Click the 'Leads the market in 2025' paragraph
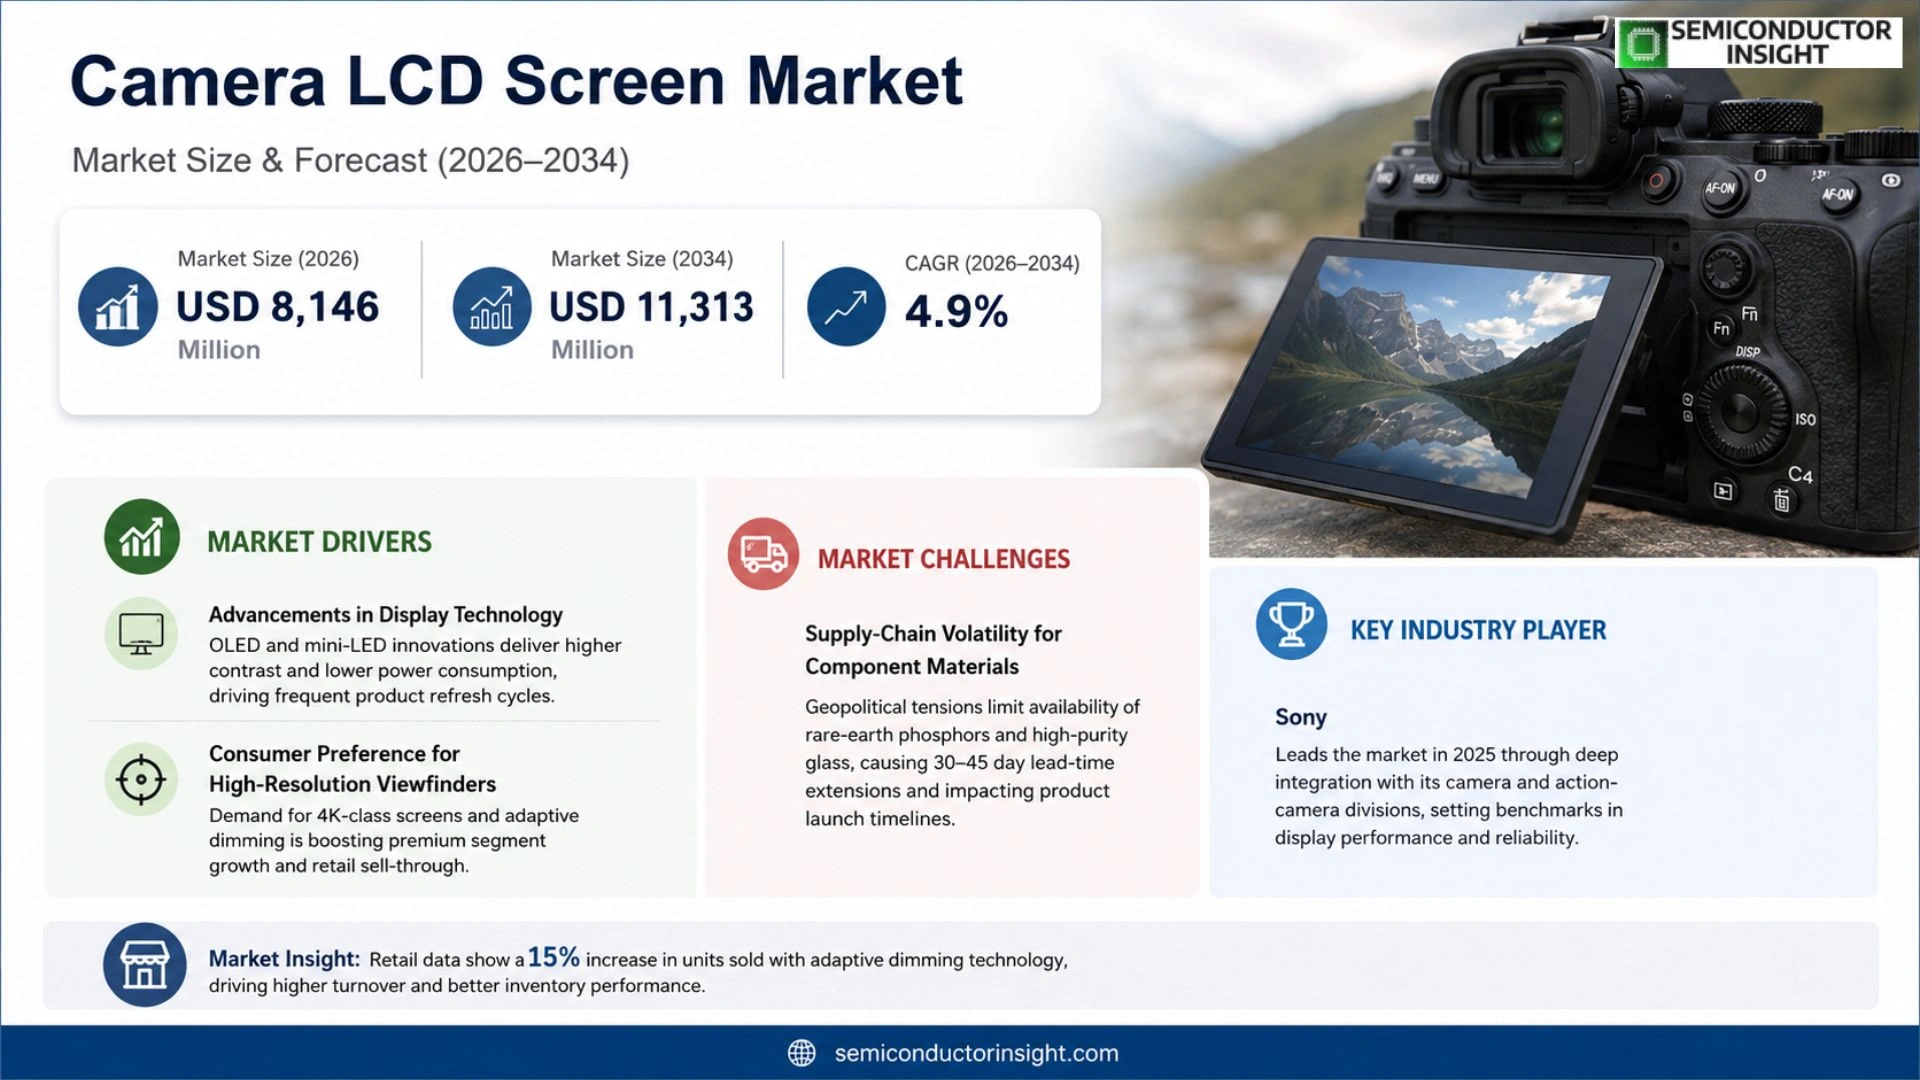1920x1080 pixels. (x=1448, y=796)
